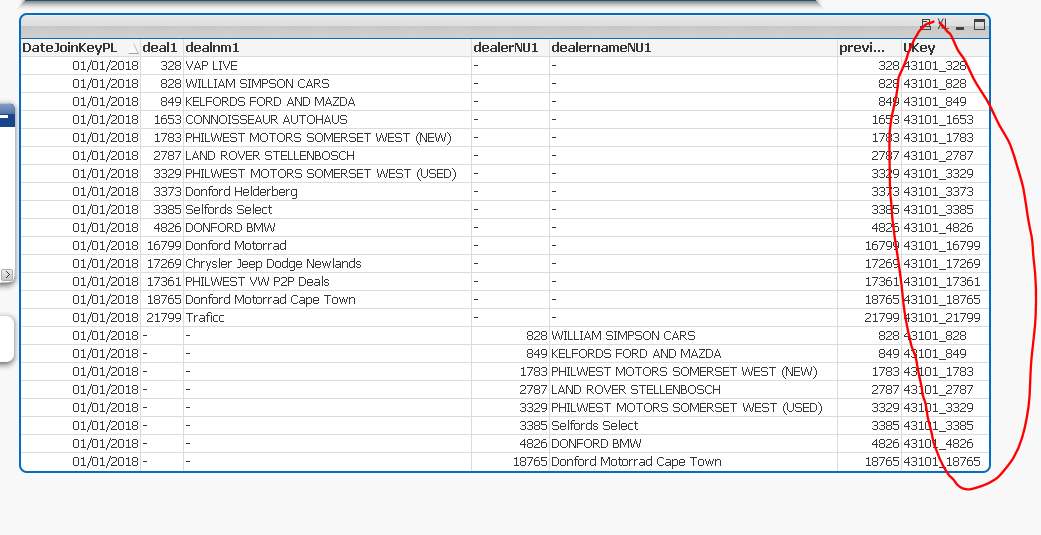Select the UKey column header
This screenshot has height=535, width=1041.
[920, 48]
